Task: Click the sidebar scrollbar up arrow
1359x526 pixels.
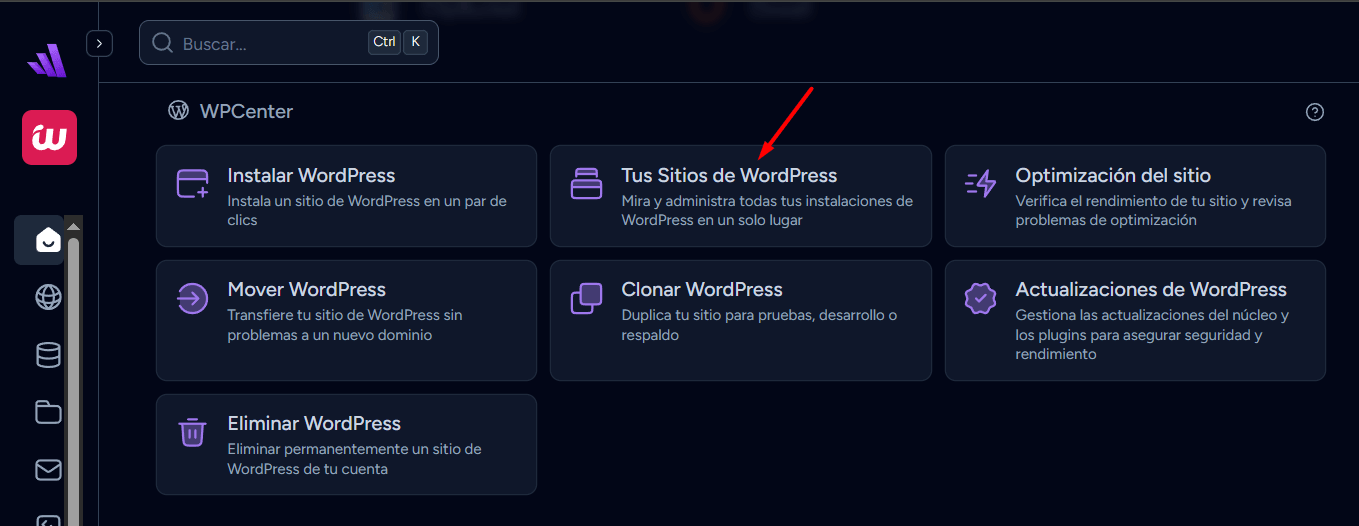Action: pyautogui.click(x=73, y=227)
